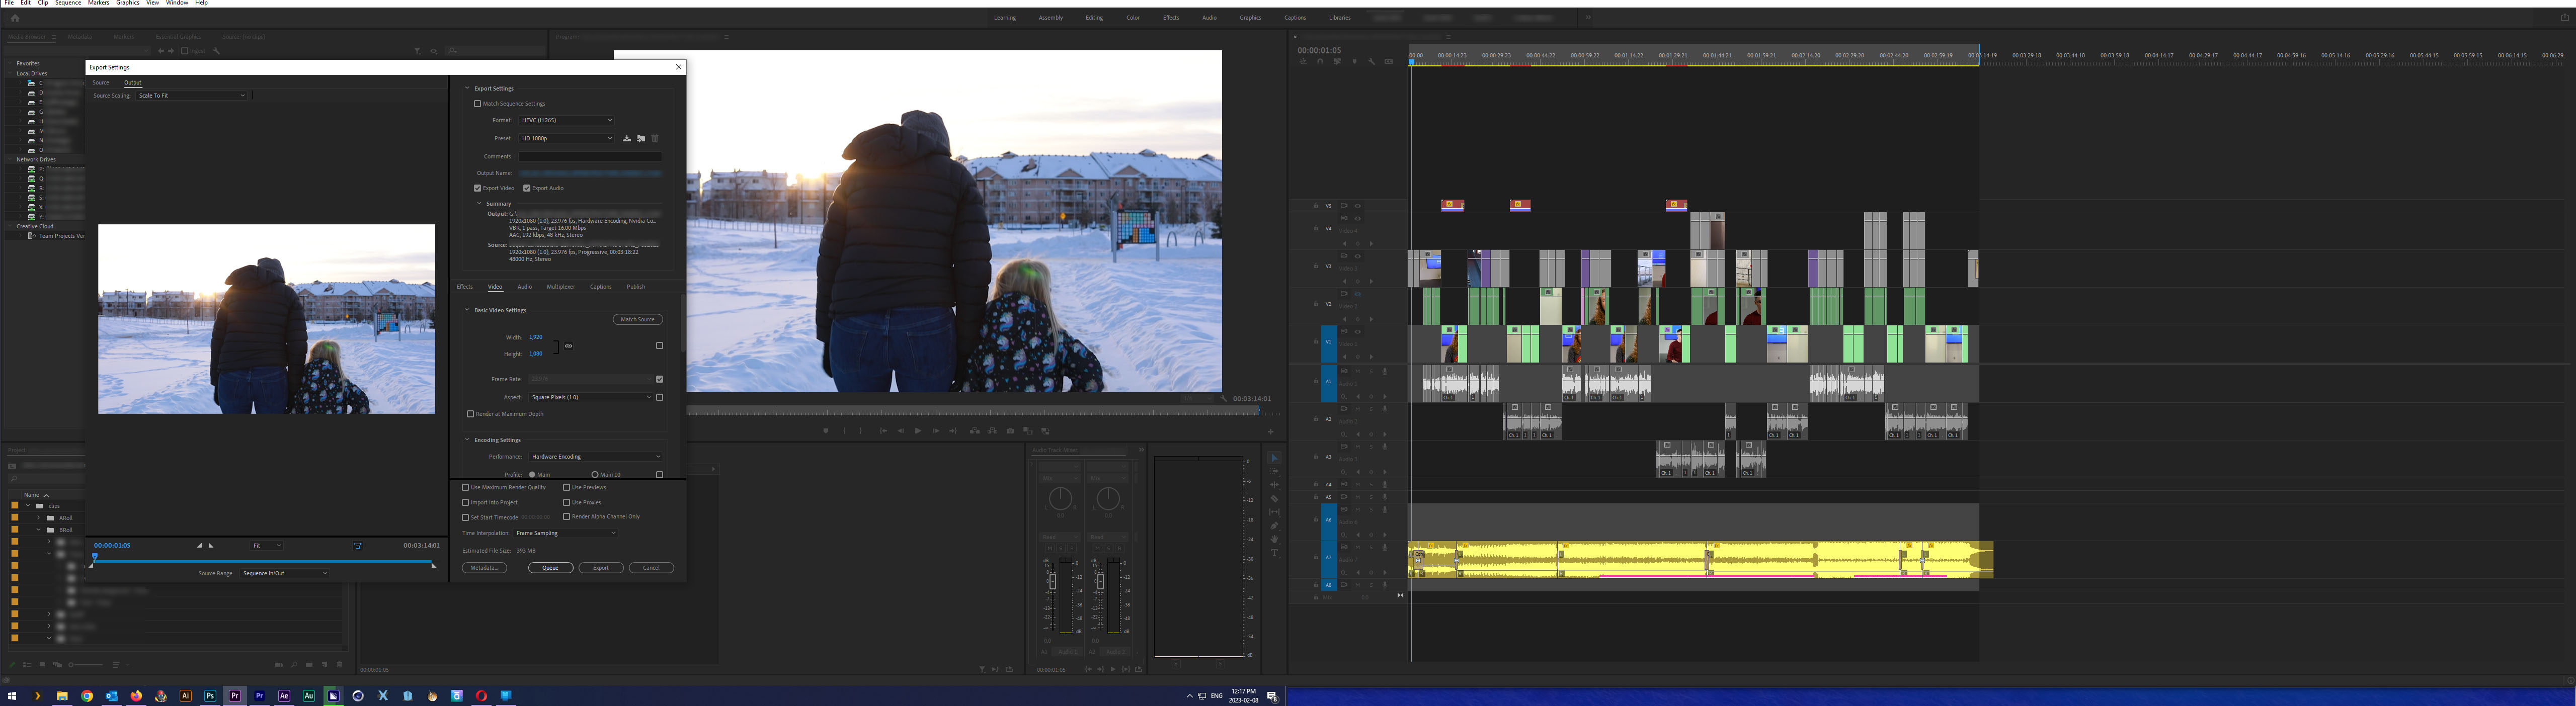
Task: Click the Save Preset icon next to Preset
Action: point(627,138)
